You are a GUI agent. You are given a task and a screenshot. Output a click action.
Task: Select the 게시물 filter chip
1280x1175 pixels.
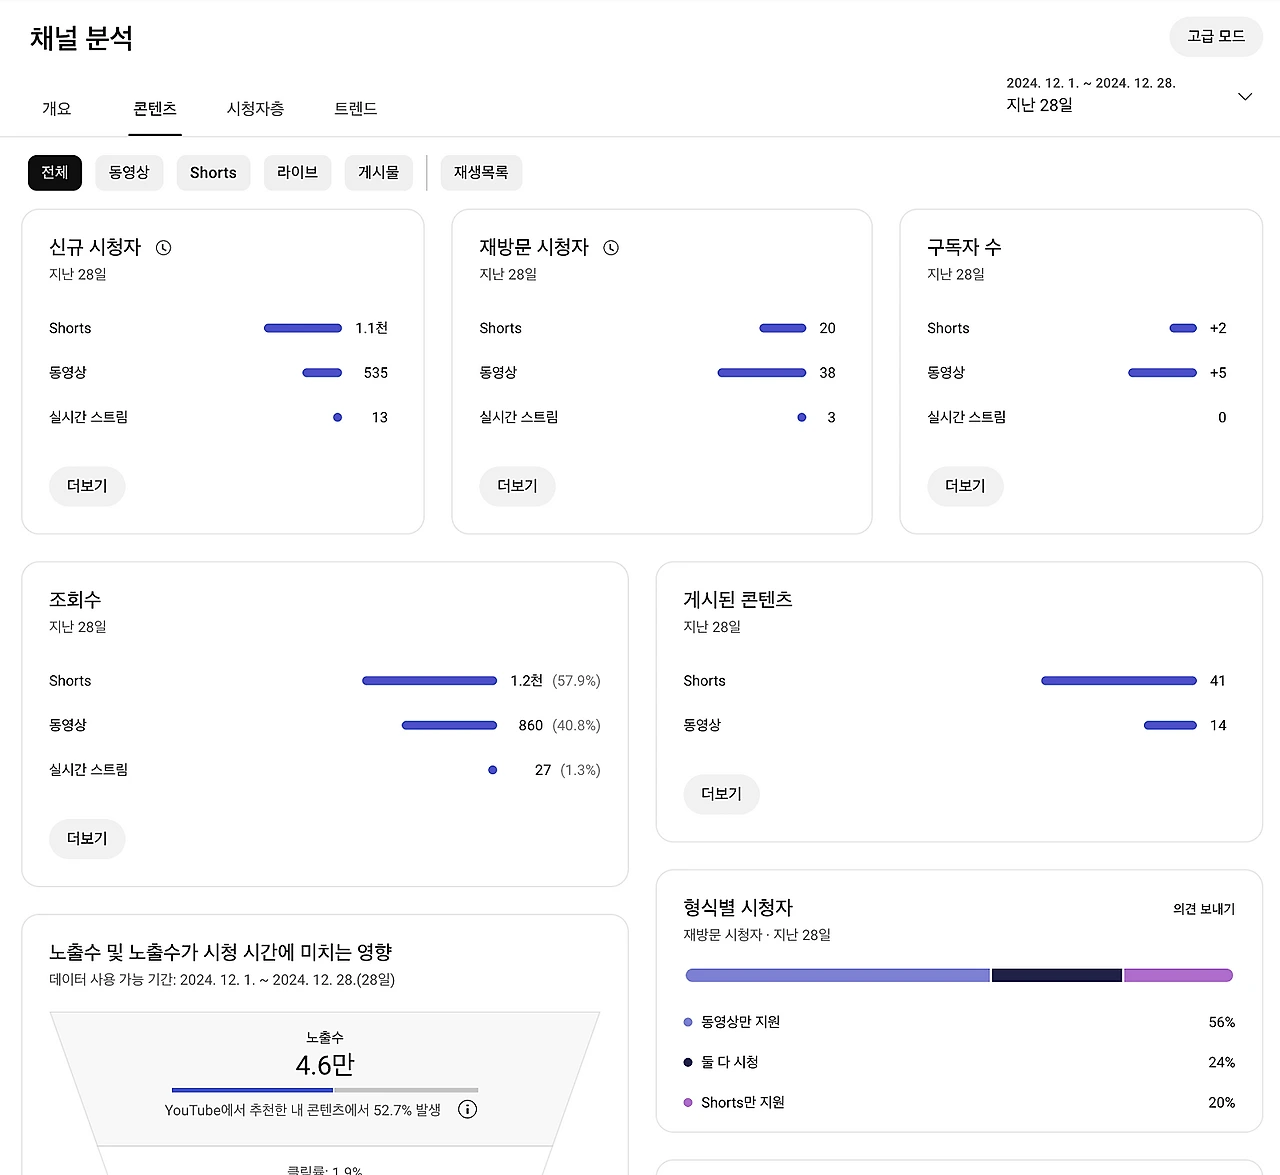[378, 172]
